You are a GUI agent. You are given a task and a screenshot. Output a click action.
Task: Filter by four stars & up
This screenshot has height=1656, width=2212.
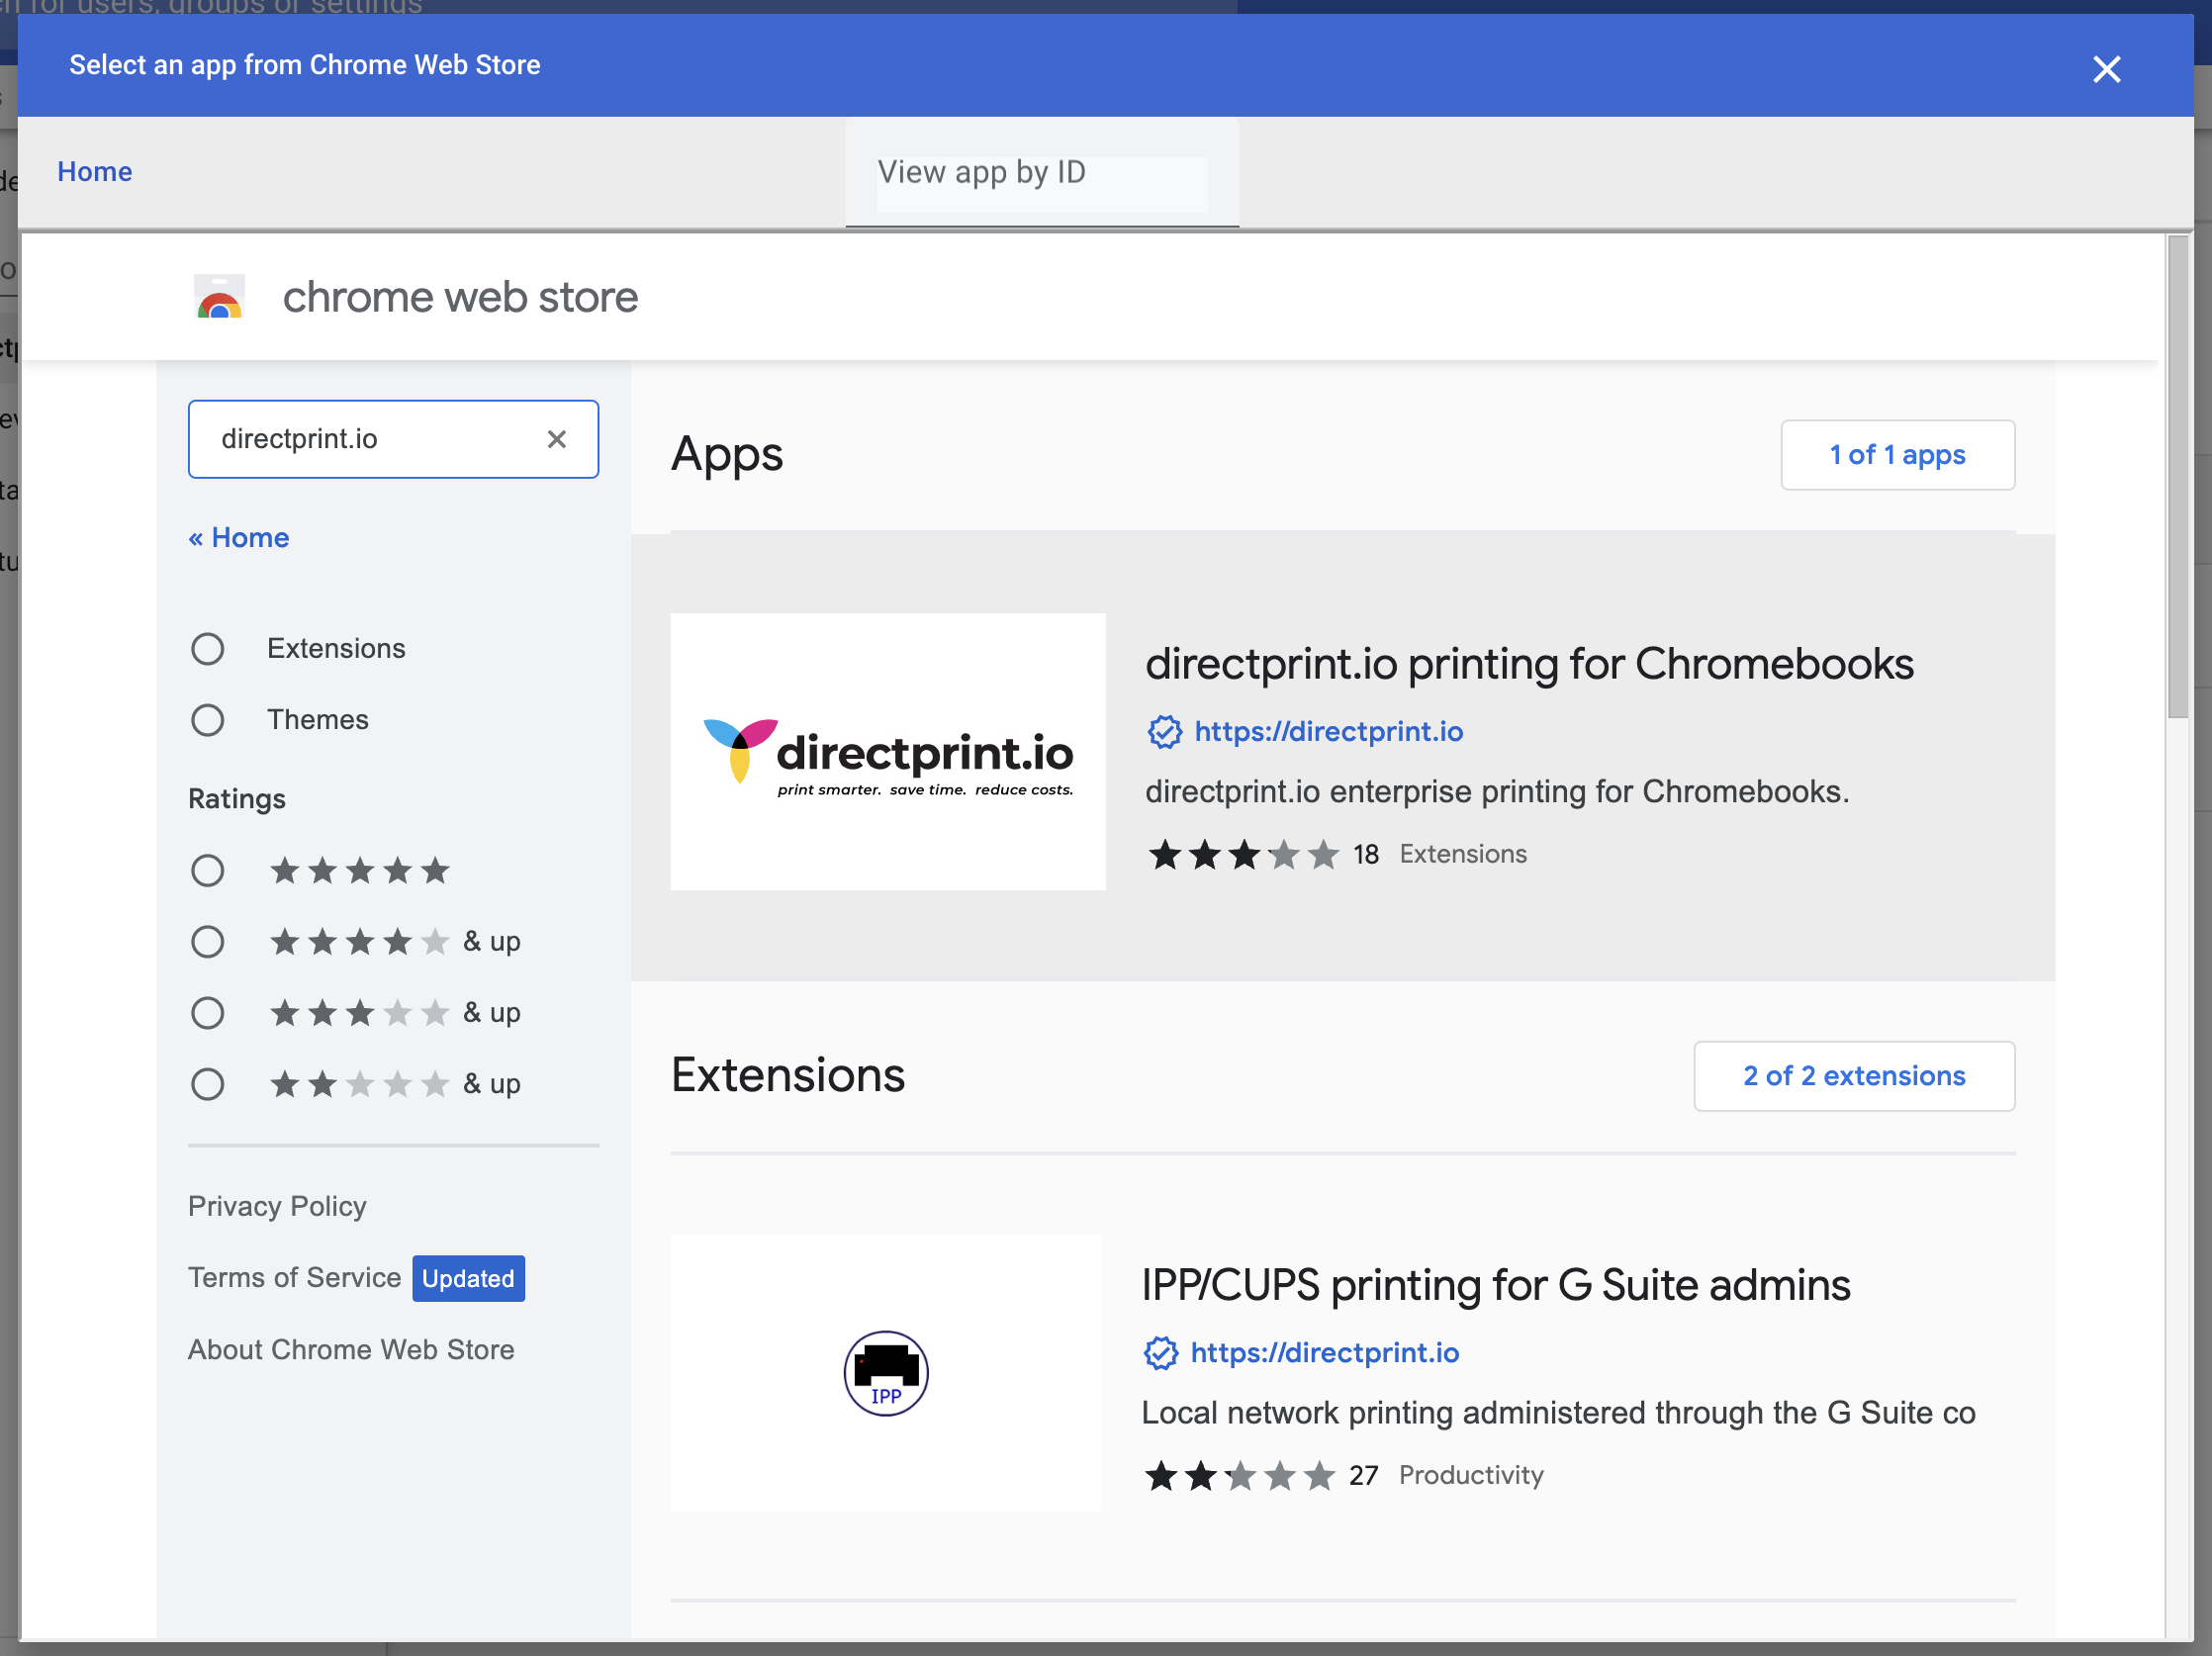(208, 942)
